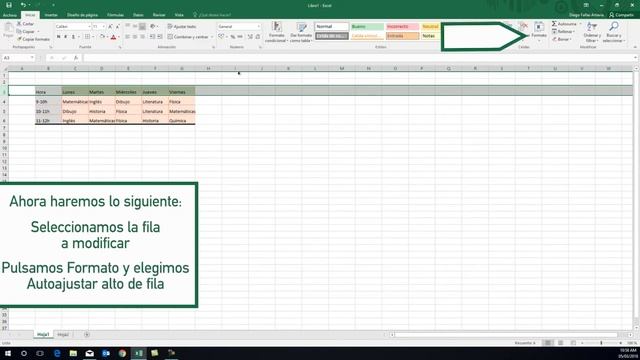Expand Combinar y centrar dropdown arrow
640x360 pixels.
(x=212, y=37)
